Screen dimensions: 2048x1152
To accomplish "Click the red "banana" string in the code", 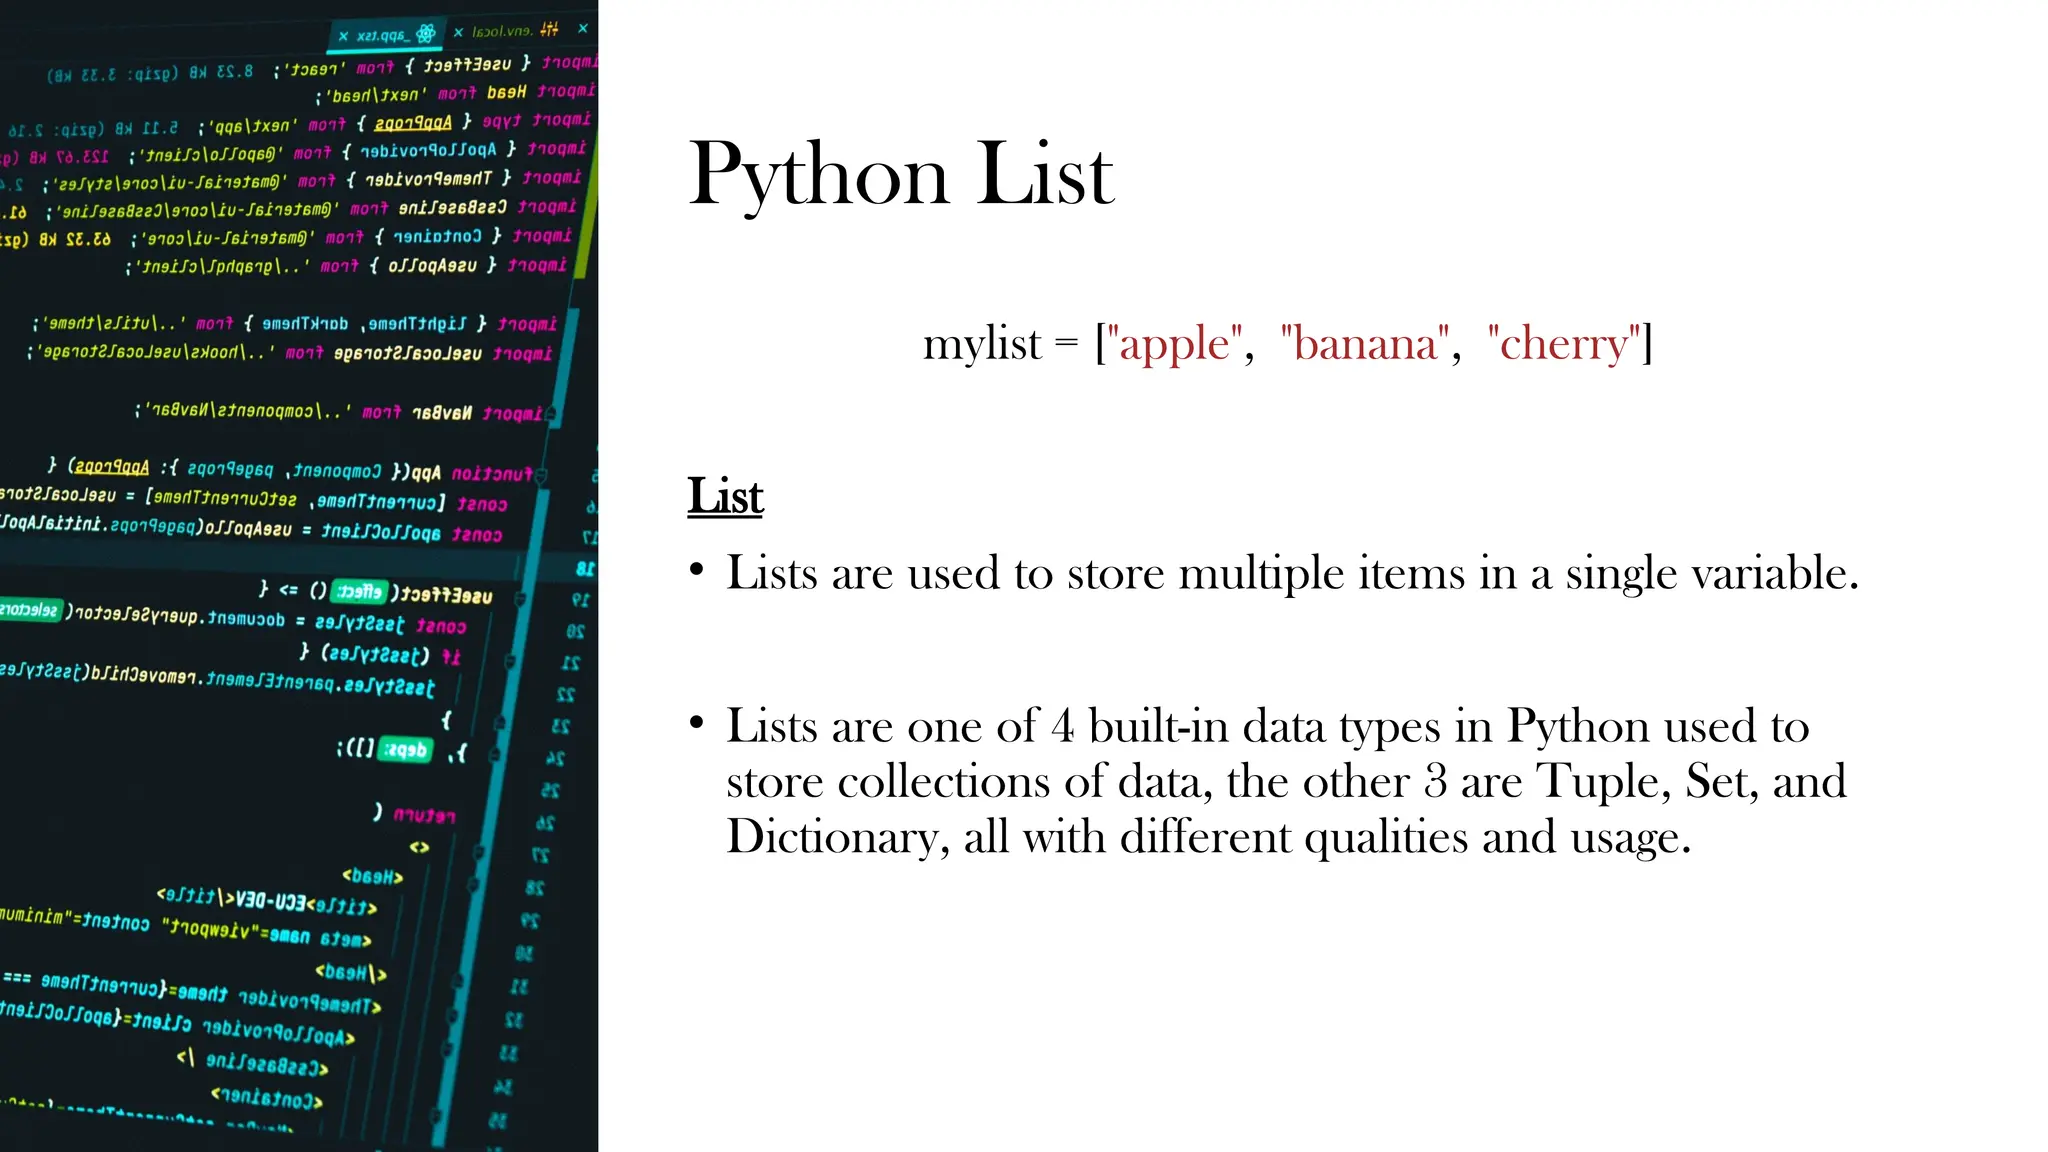I will click(1365, 344).
